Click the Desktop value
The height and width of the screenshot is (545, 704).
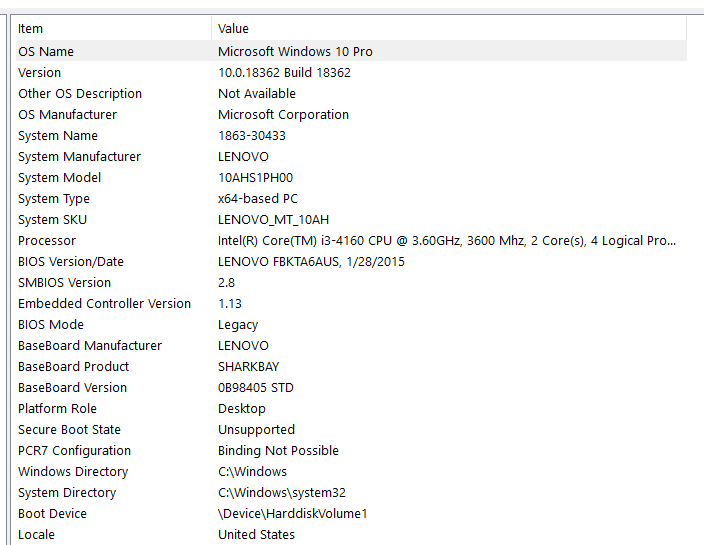[x=242, y=409]
